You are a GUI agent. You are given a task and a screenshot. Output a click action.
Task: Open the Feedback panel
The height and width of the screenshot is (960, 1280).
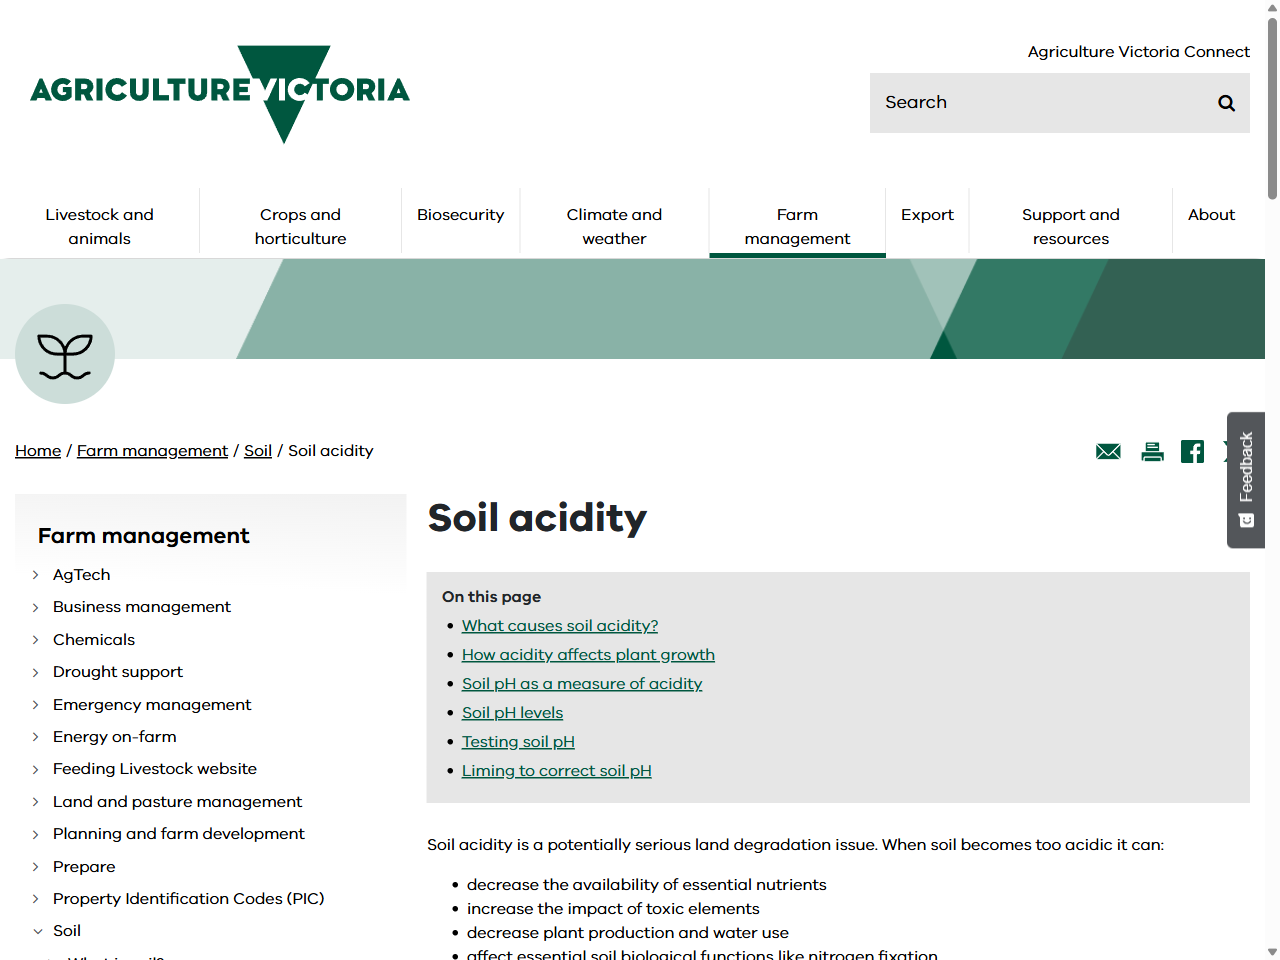(1245, 481)
